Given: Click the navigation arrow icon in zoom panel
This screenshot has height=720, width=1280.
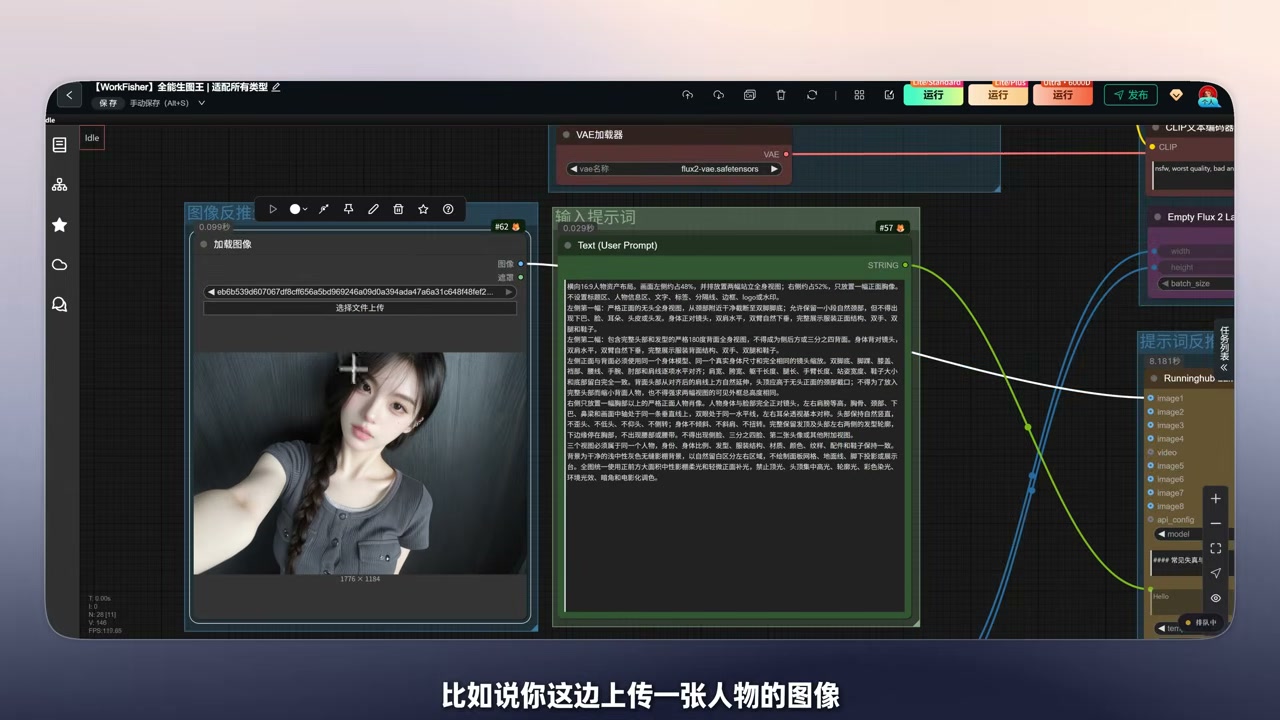Looking at the screenshot, I should [1215, 573].
